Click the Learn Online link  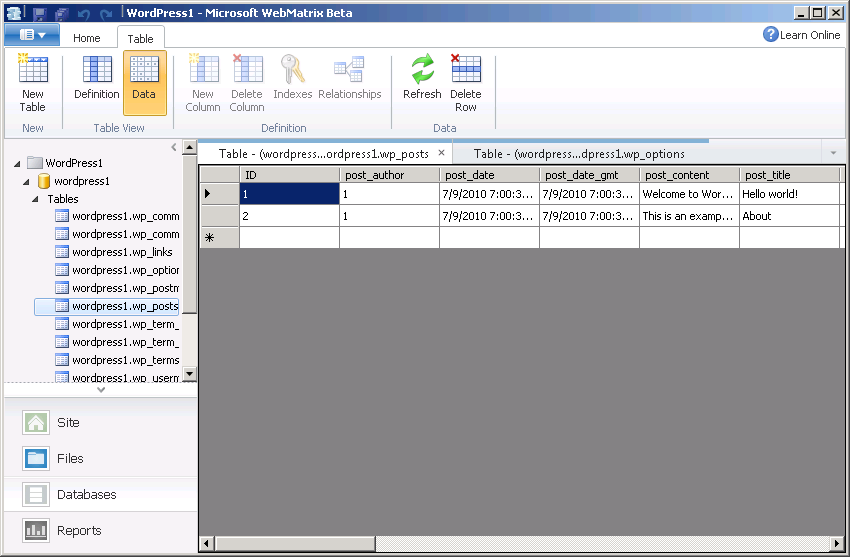[810, 35]
